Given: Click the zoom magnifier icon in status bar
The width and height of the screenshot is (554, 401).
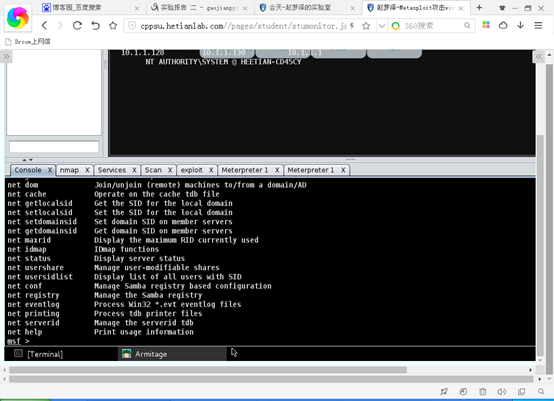Looking at the screenshot, I should pos(541,391).
